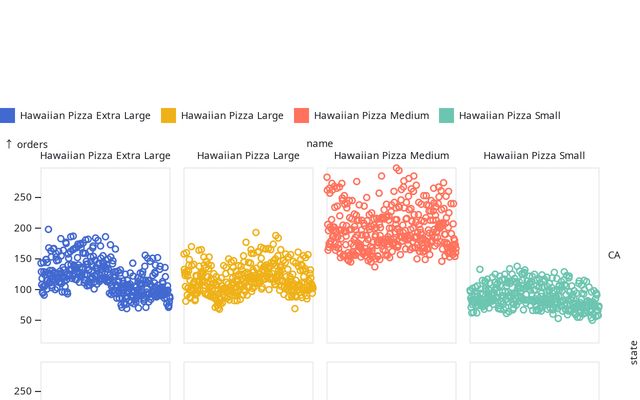
Task: Click the Hawaiian Pizza Small facet title
Action: coord(534,156)
